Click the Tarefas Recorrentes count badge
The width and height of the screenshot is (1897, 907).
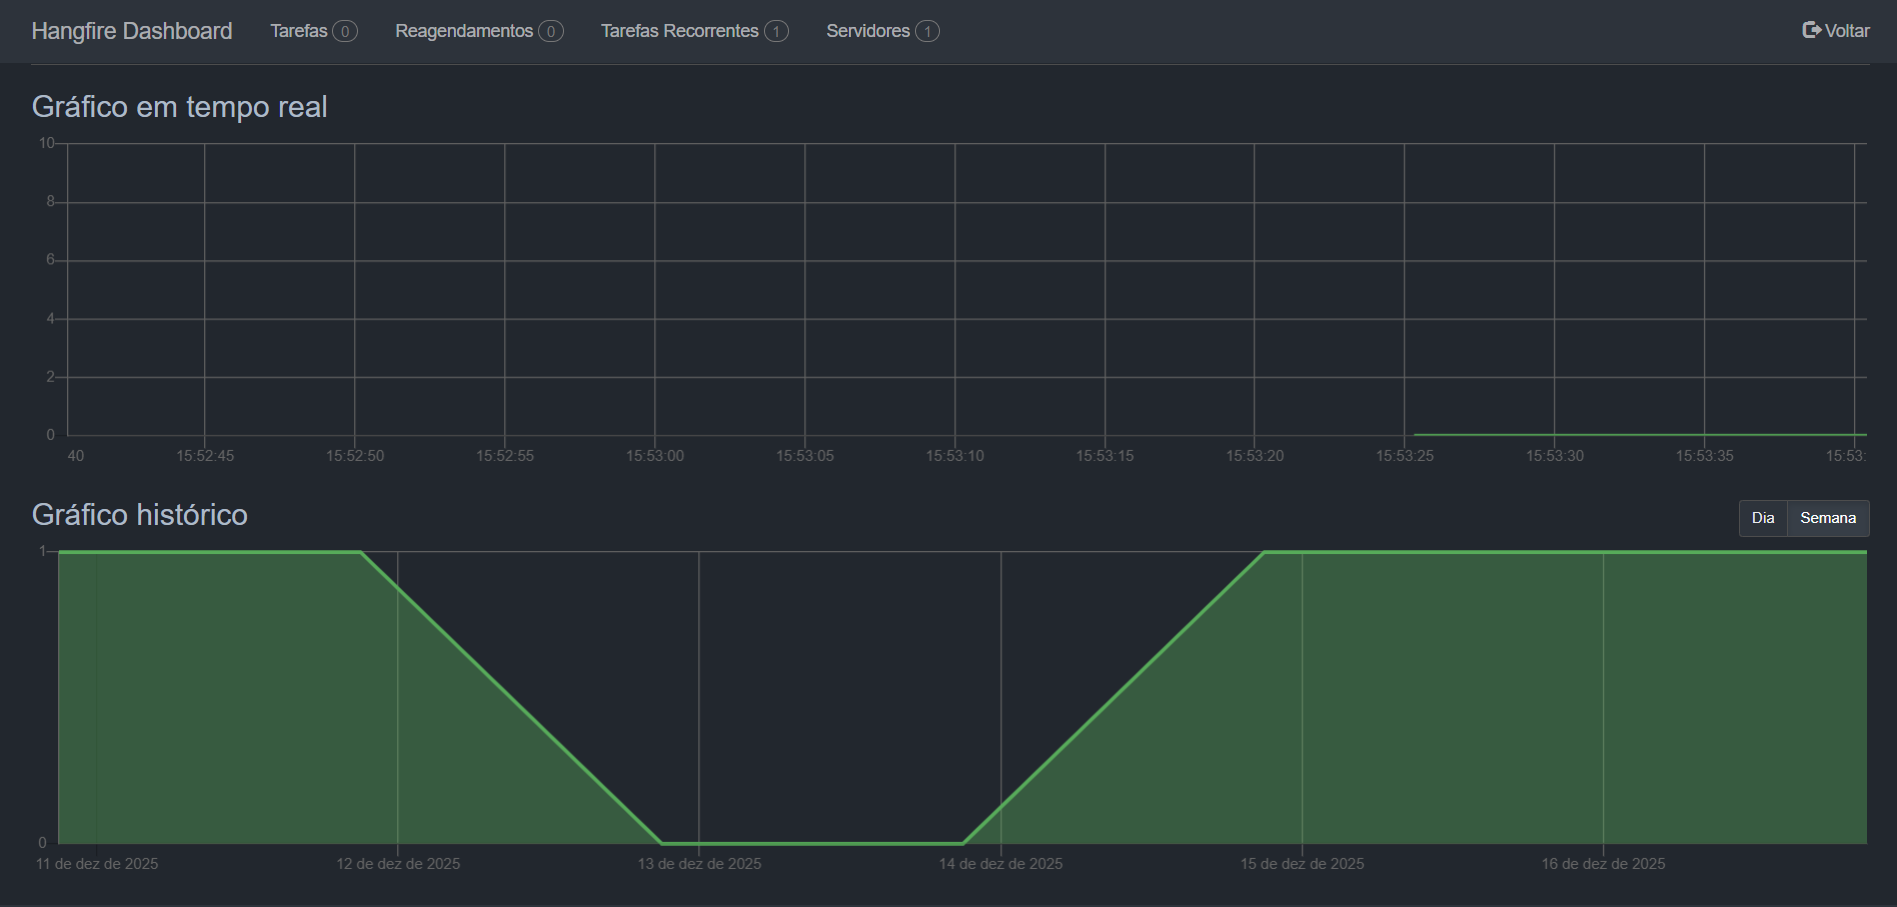pos(776,31)
